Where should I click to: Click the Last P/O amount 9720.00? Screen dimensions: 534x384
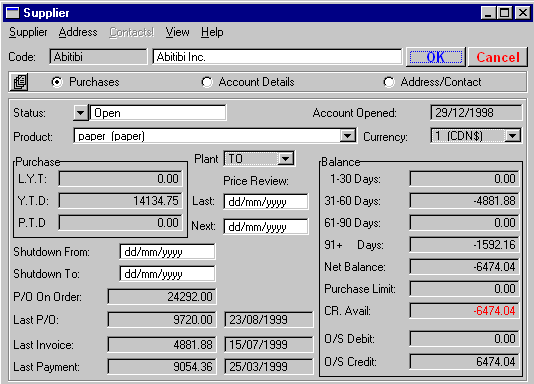[162, 320]
